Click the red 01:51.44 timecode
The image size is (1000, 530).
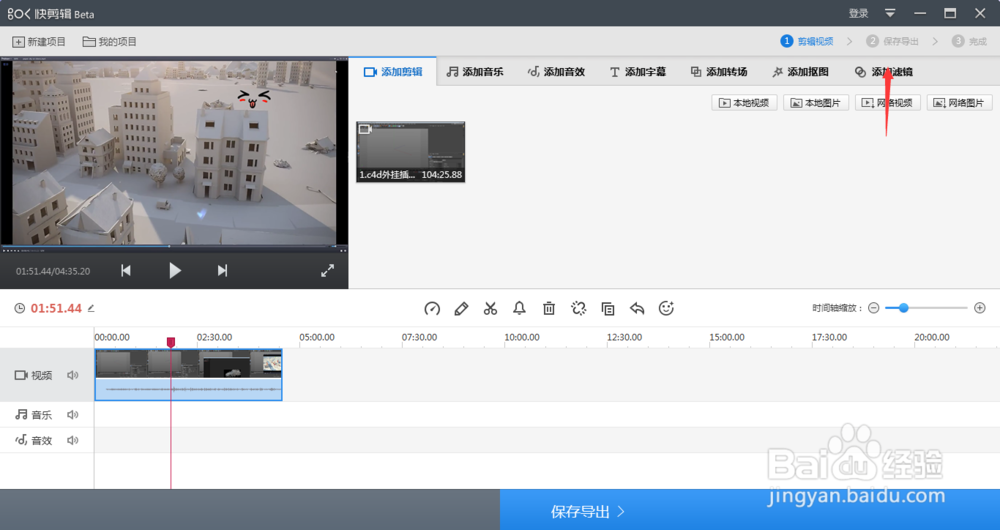pyautogui.click(x=56, y=309)
